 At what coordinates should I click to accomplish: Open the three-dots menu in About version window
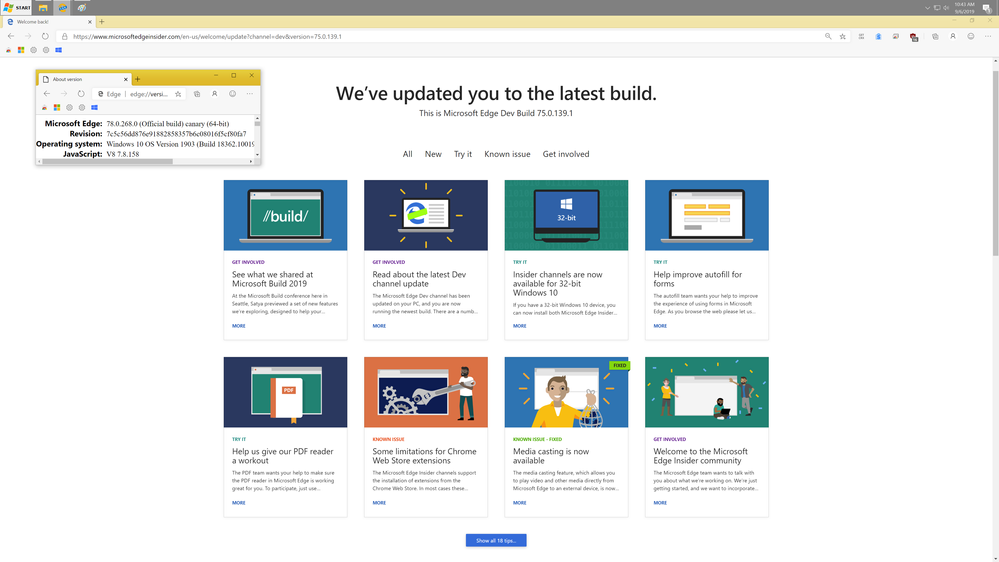pyautogui.click(x=250, y=94)
